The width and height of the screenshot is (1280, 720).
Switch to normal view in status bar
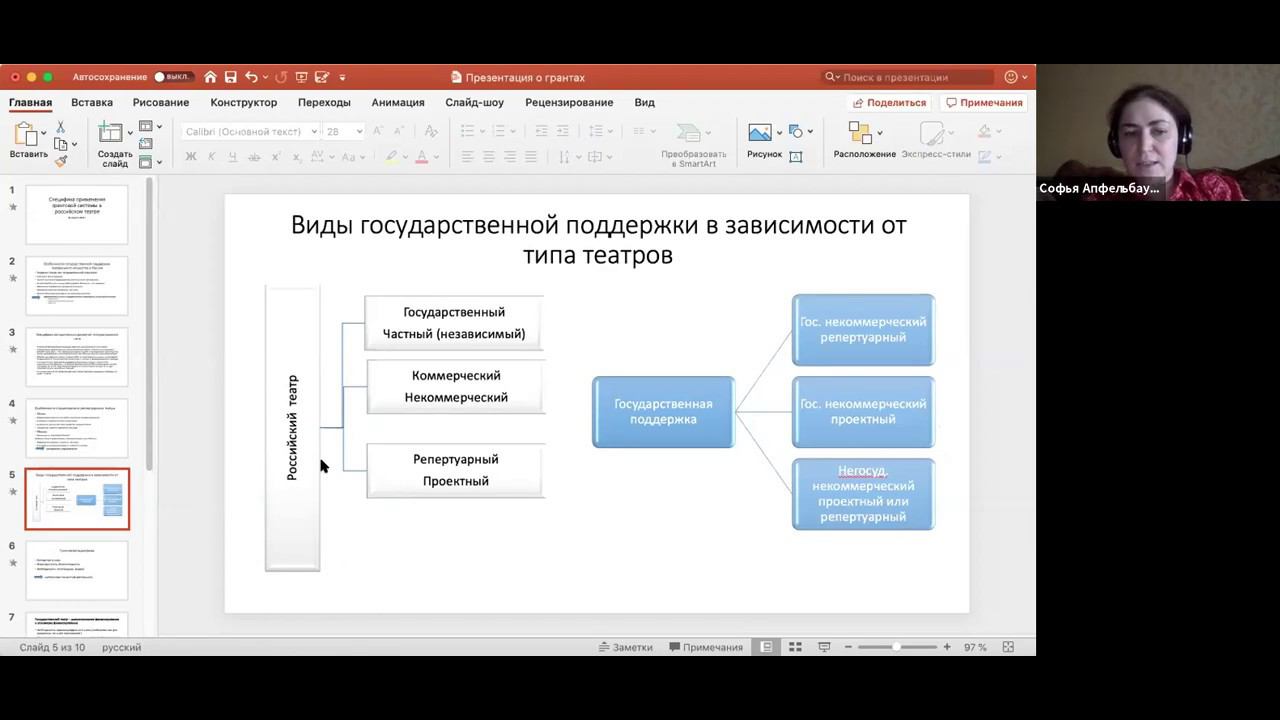[x=767, y=647]
